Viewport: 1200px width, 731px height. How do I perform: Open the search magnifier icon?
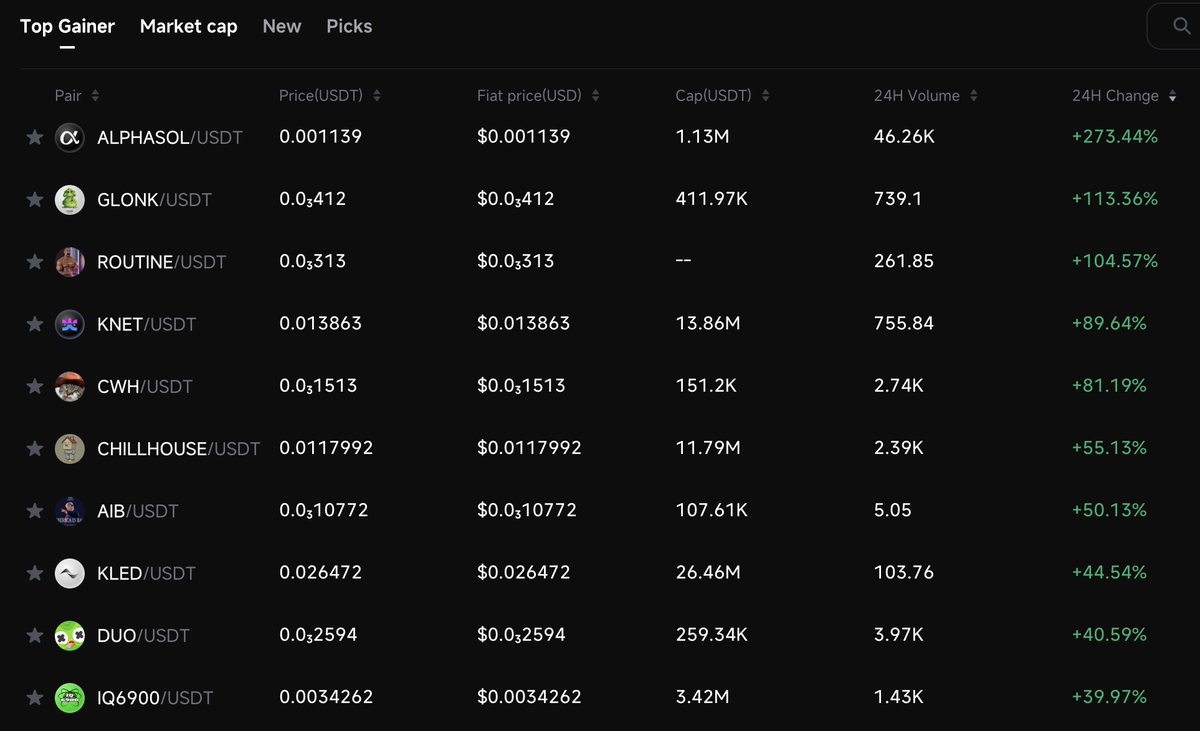coord(1182,27)
